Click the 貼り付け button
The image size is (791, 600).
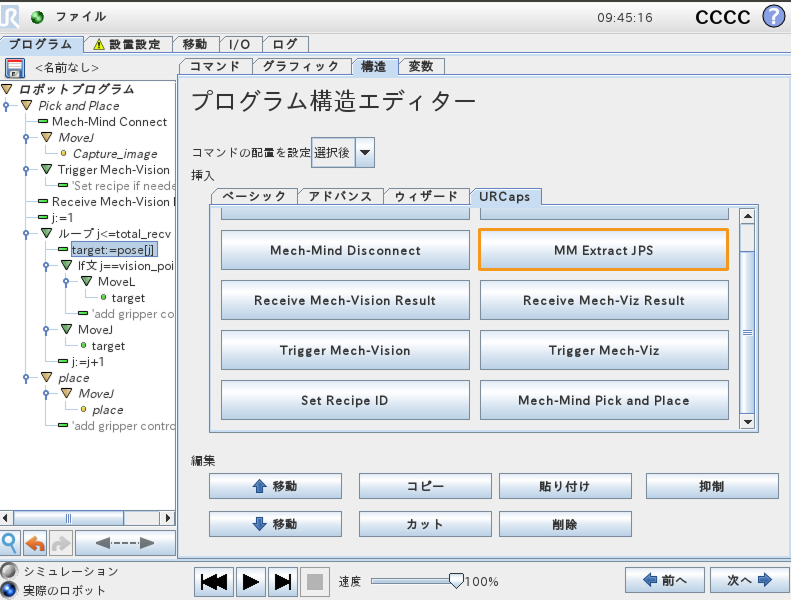click(x=565, y=486)
